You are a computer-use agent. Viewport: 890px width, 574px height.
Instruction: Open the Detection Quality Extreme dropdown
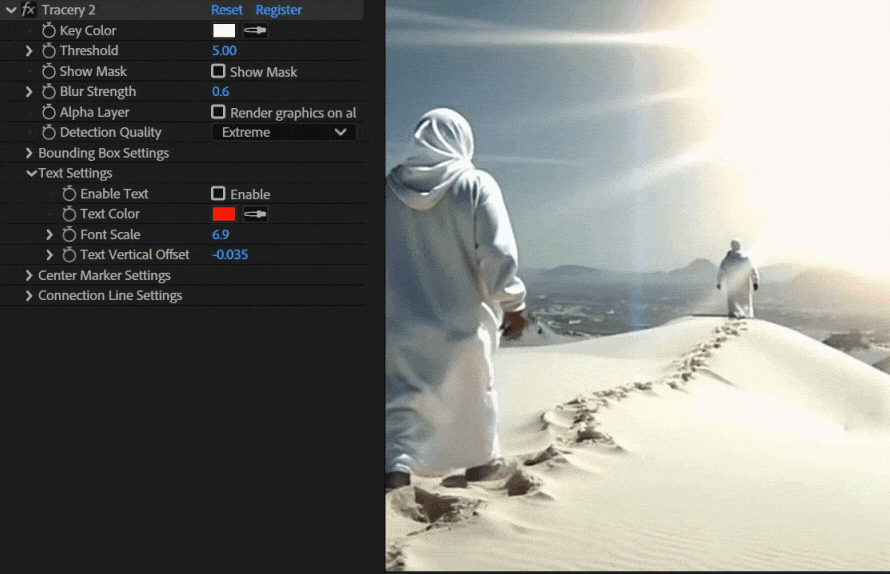(x=284, y=133)
